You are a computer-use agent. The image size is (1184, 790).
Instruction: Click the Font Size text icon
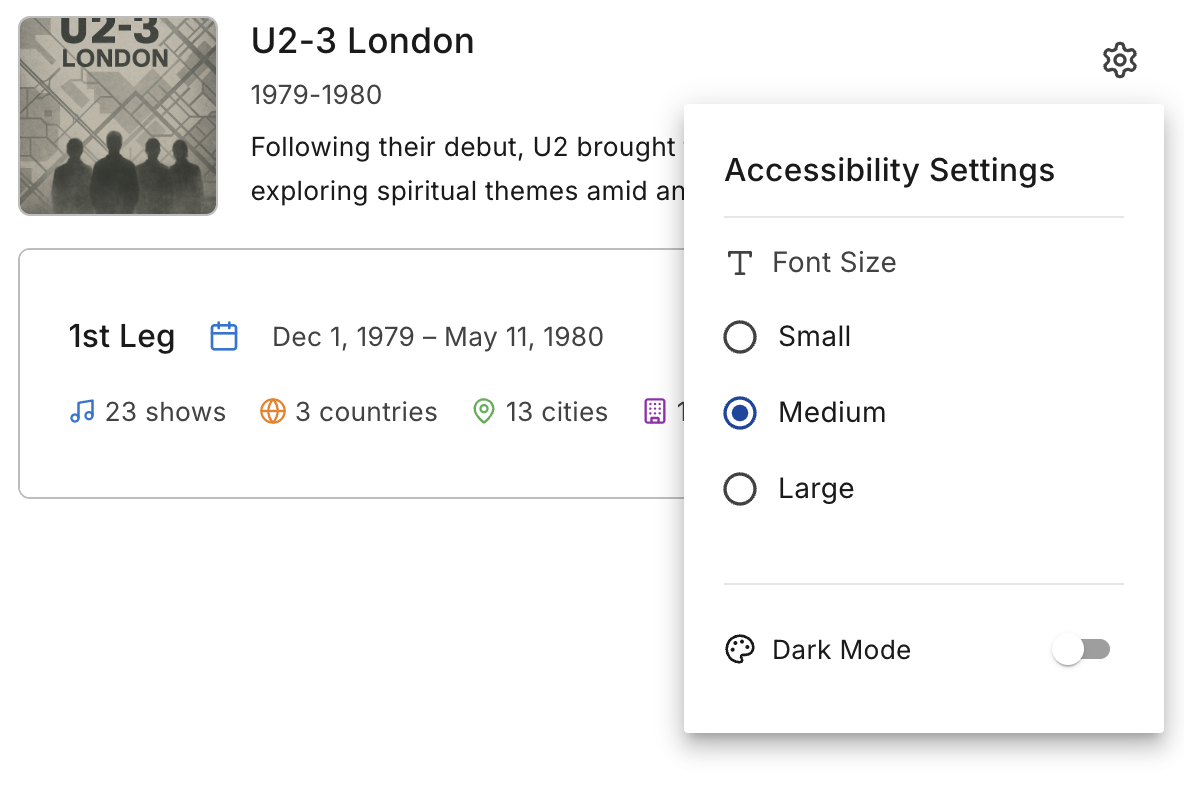739,263
